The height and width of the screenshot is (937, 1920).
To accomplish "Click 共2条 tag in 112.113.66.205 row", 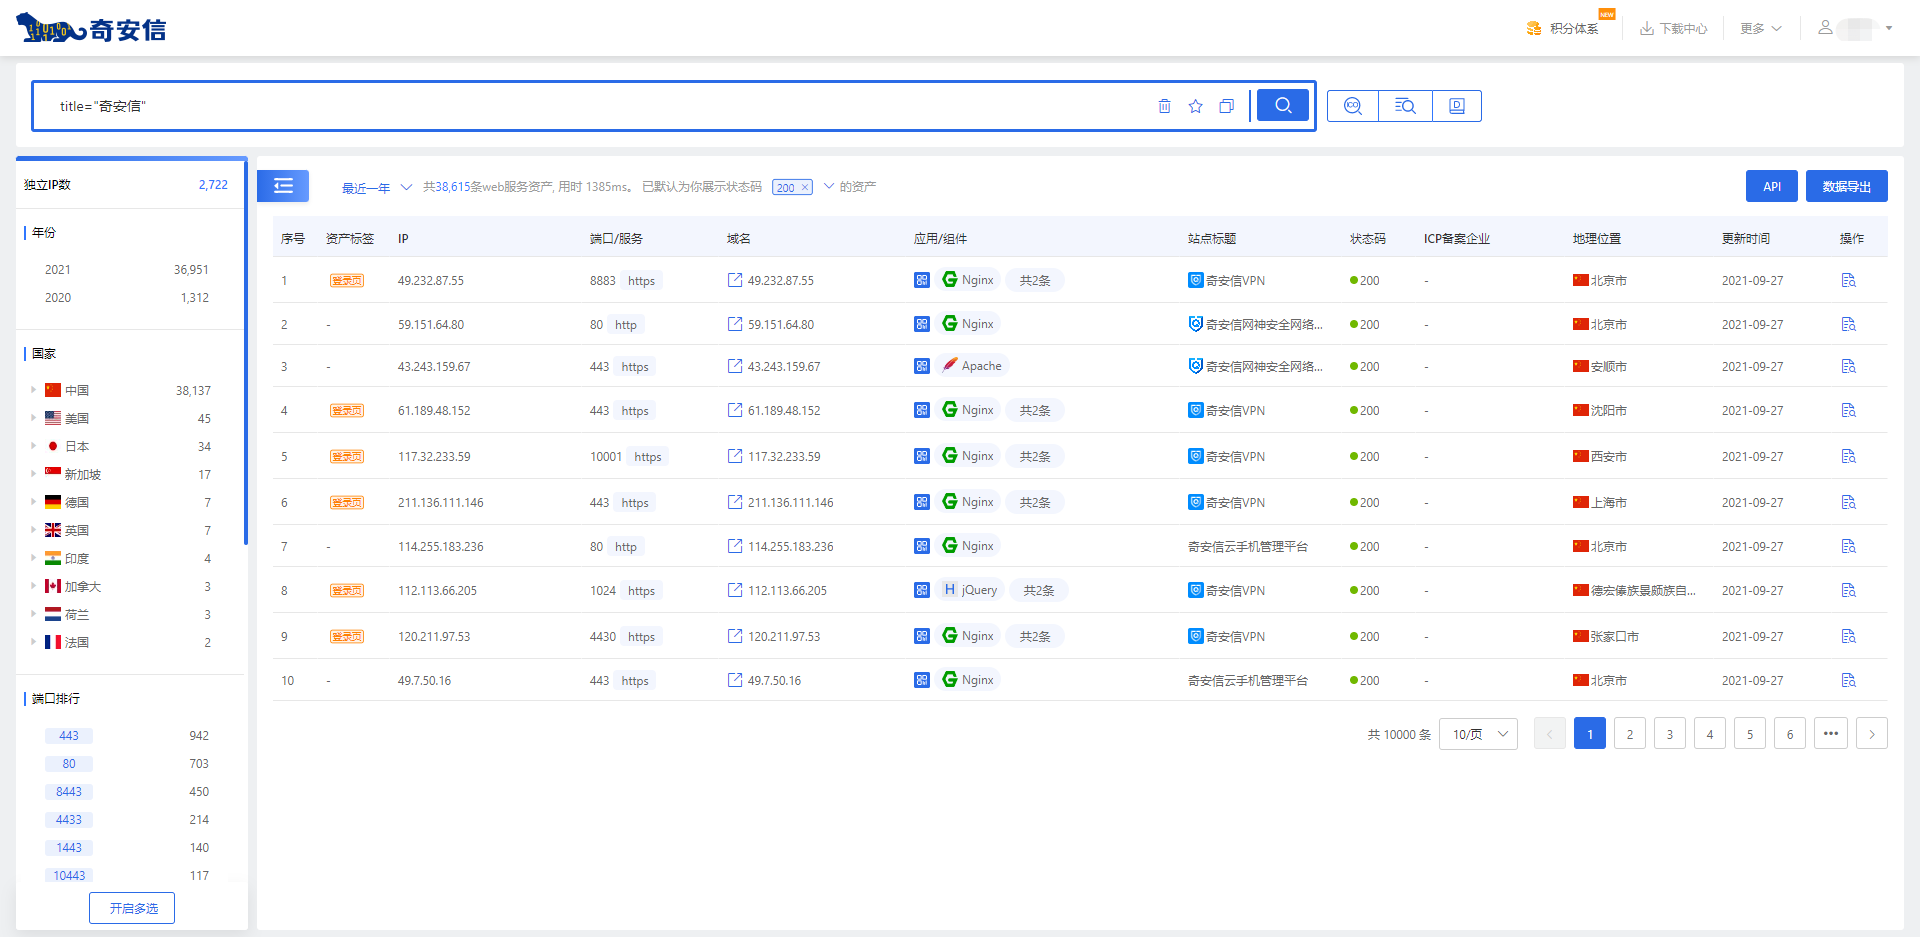I will tap(1039, 590).
